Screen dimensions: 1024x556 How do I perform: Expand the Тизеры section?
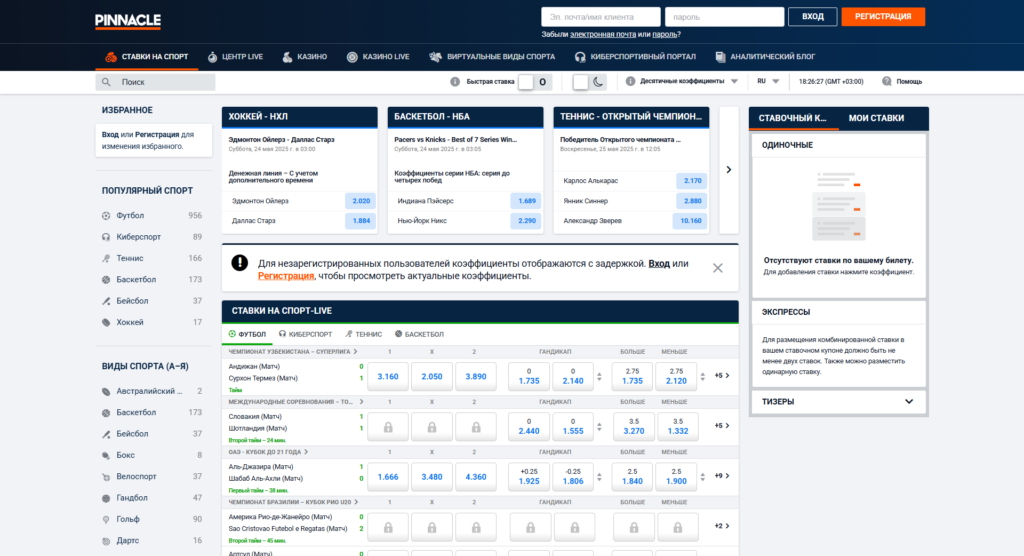tap(839, 402)
